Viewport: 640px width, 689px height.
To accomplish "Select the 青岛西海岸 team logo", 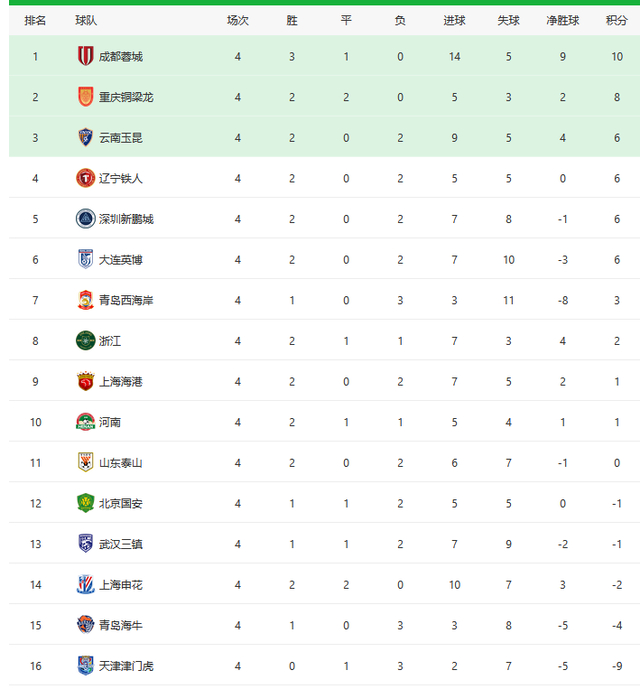I will [x=85, y=300].
